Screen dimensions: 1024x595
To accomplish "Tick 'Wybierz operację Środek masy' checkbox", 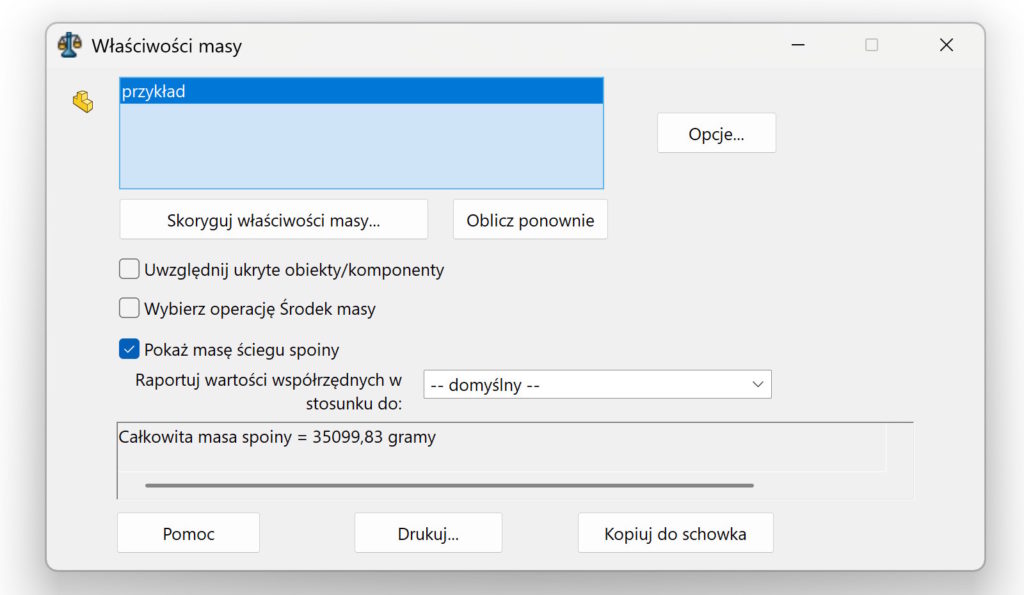I will 129,308.
